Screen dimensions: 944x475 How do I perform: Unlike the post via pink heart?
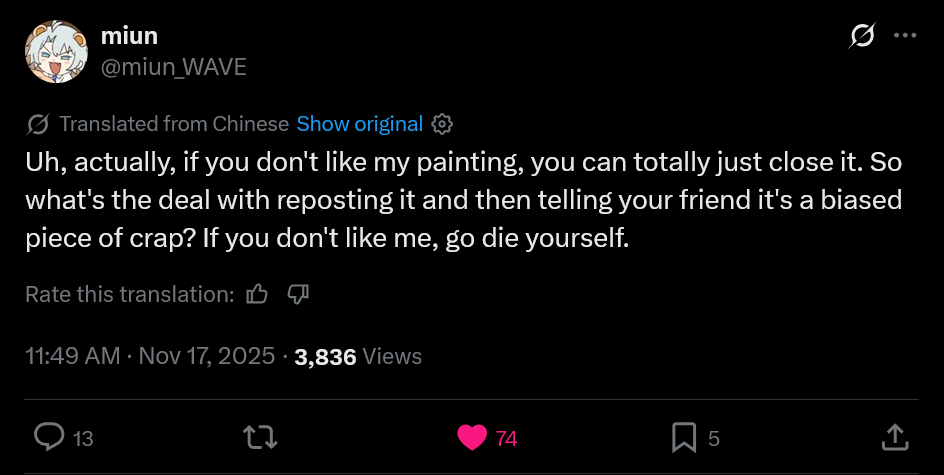(471, 437)
